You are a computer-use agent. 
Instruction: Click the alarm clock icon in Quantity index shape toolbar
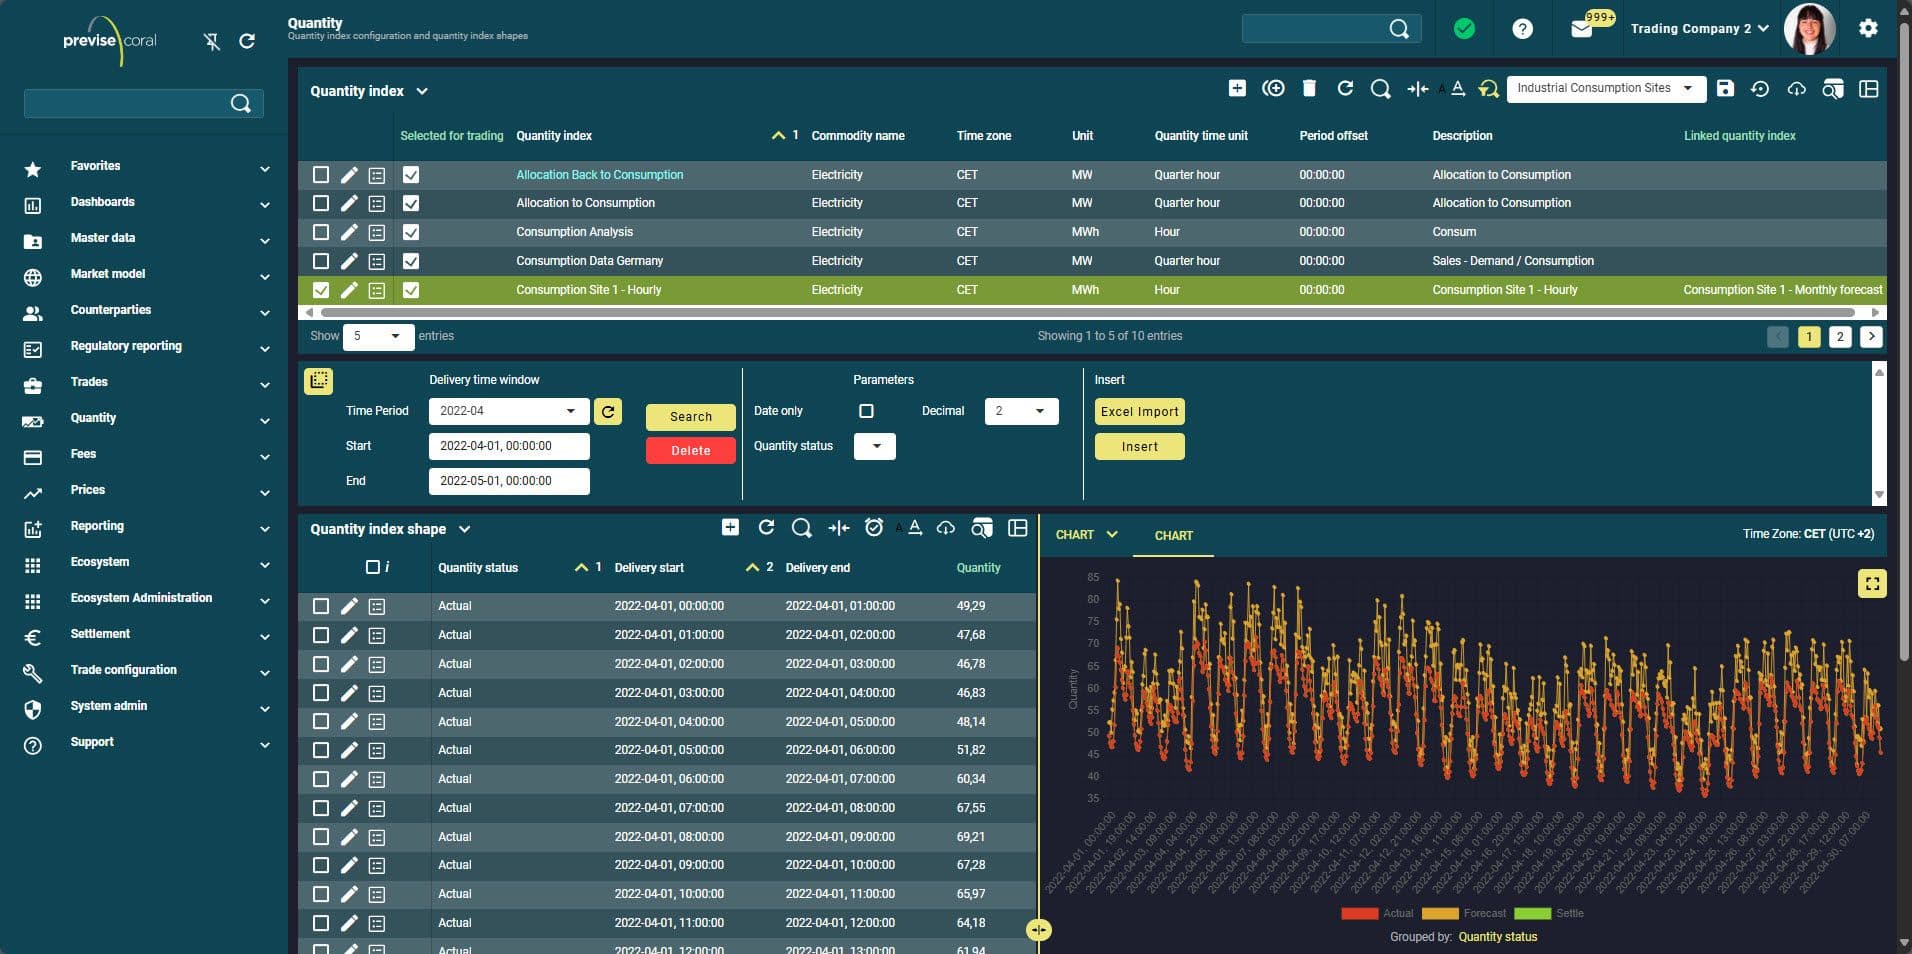[874, 528]
